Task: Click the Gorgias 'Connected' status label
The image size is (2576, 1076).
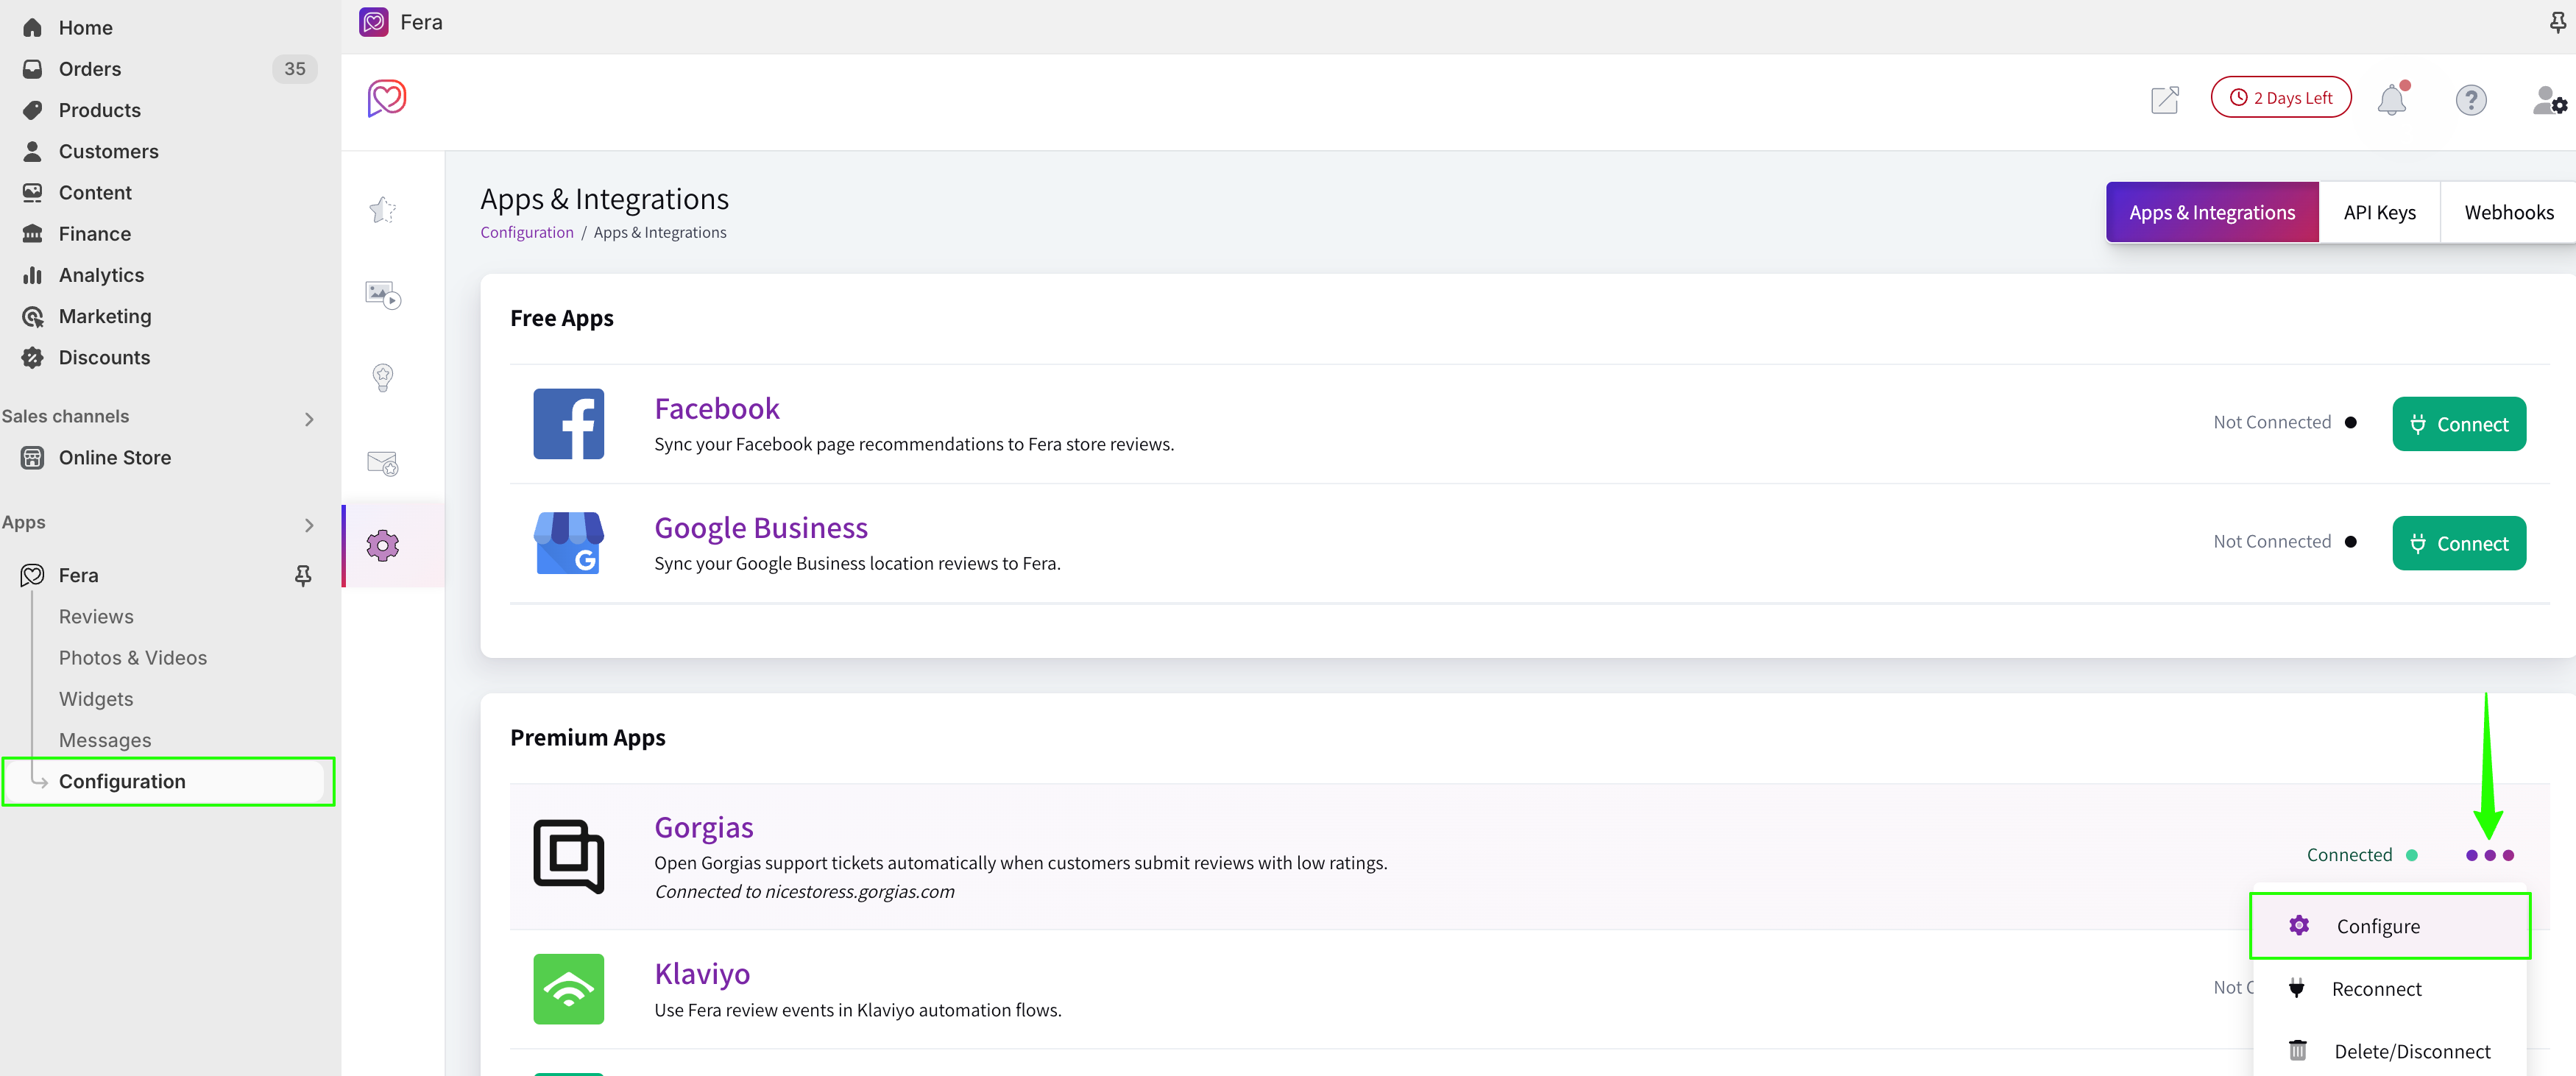Action: 2349,855
